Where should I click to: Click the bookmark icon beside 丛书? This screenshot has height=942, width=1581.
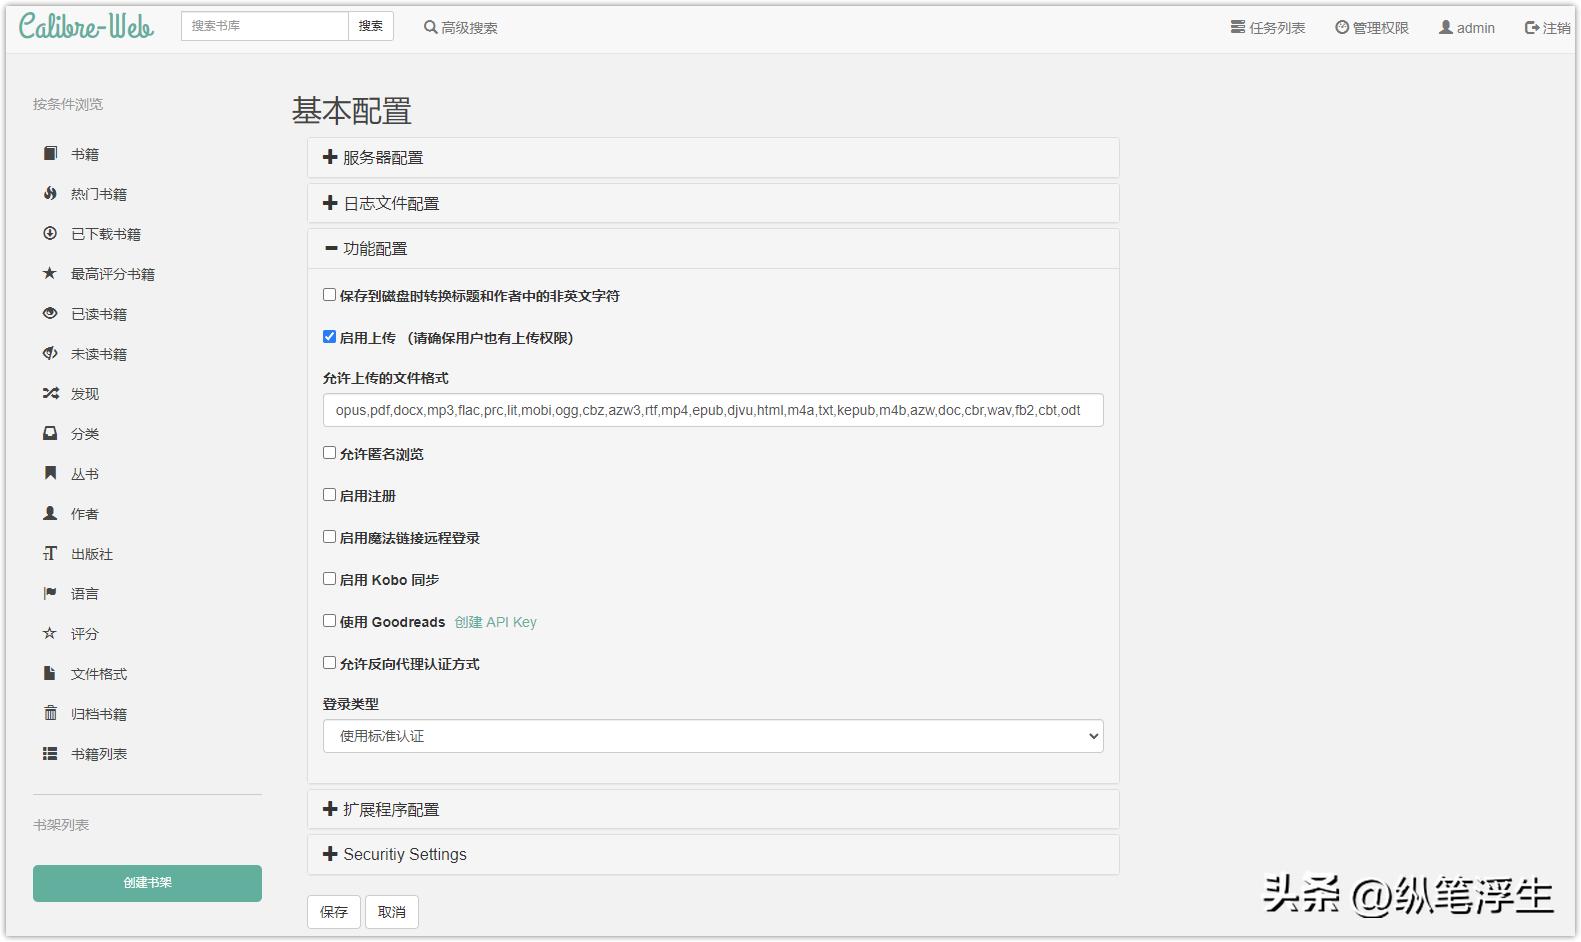[50, 473]
